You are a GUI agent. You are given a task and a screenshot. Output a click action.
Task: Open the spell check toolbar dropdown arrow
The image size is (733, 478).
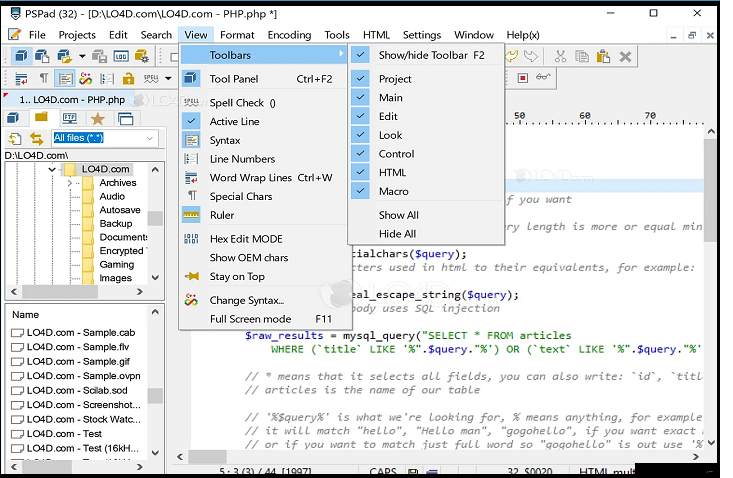167,78
